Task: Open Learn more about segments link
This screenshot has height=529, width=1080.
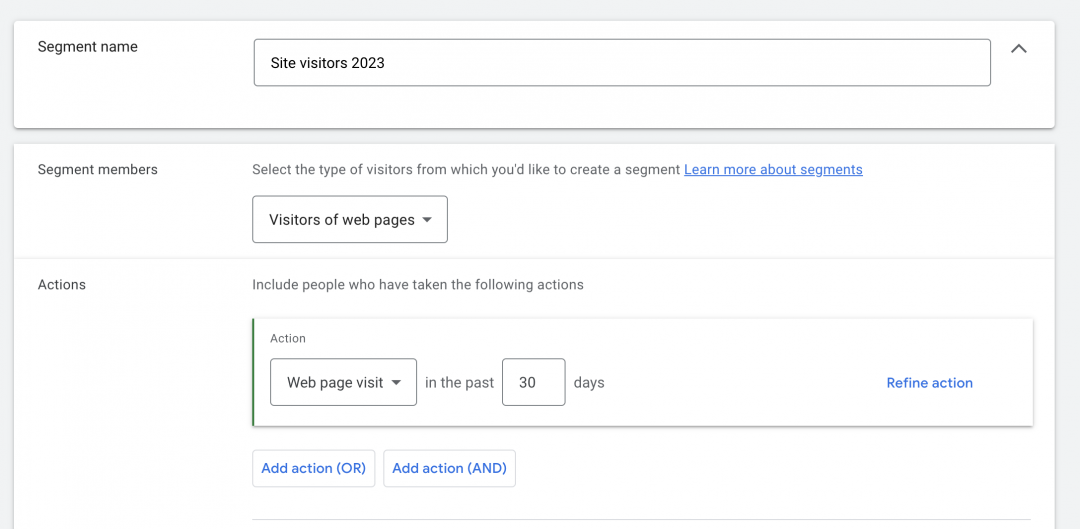Action: 773,169
